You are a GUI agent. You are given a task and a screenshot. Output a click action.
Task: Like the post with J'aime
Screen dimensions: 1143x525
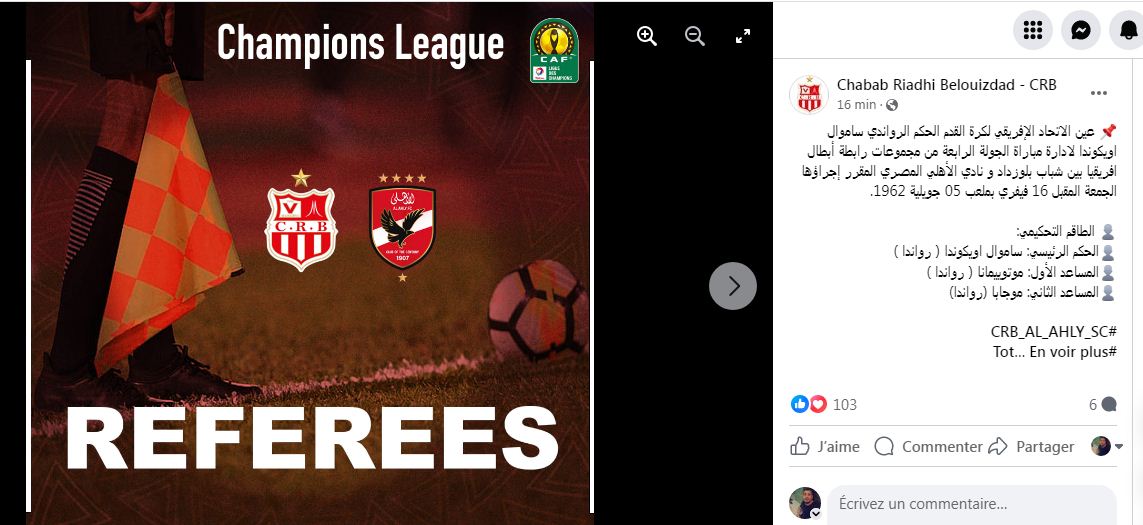825,446
